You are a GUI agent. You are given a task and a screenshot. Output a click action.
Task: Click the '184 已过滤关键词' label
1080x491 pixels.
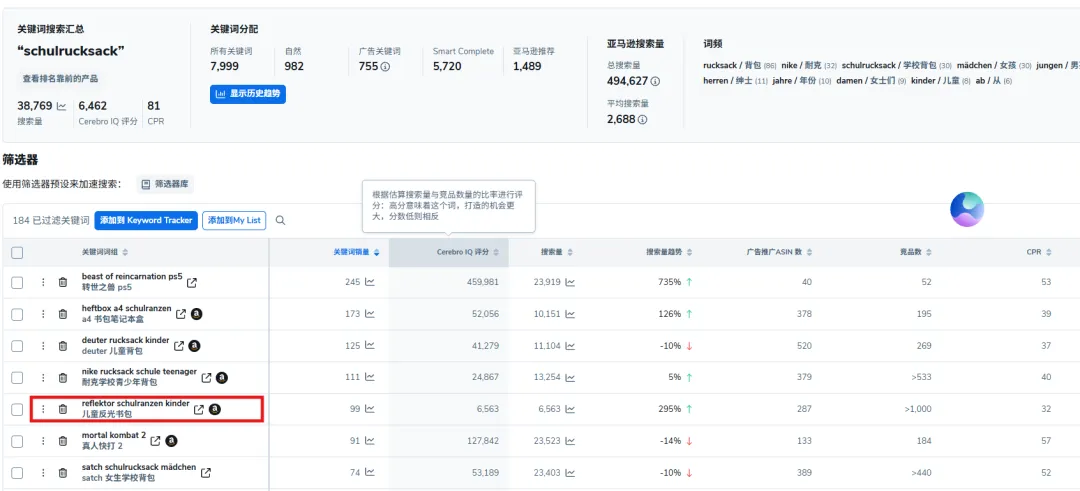pyautogui.click(x=51, y=220)
